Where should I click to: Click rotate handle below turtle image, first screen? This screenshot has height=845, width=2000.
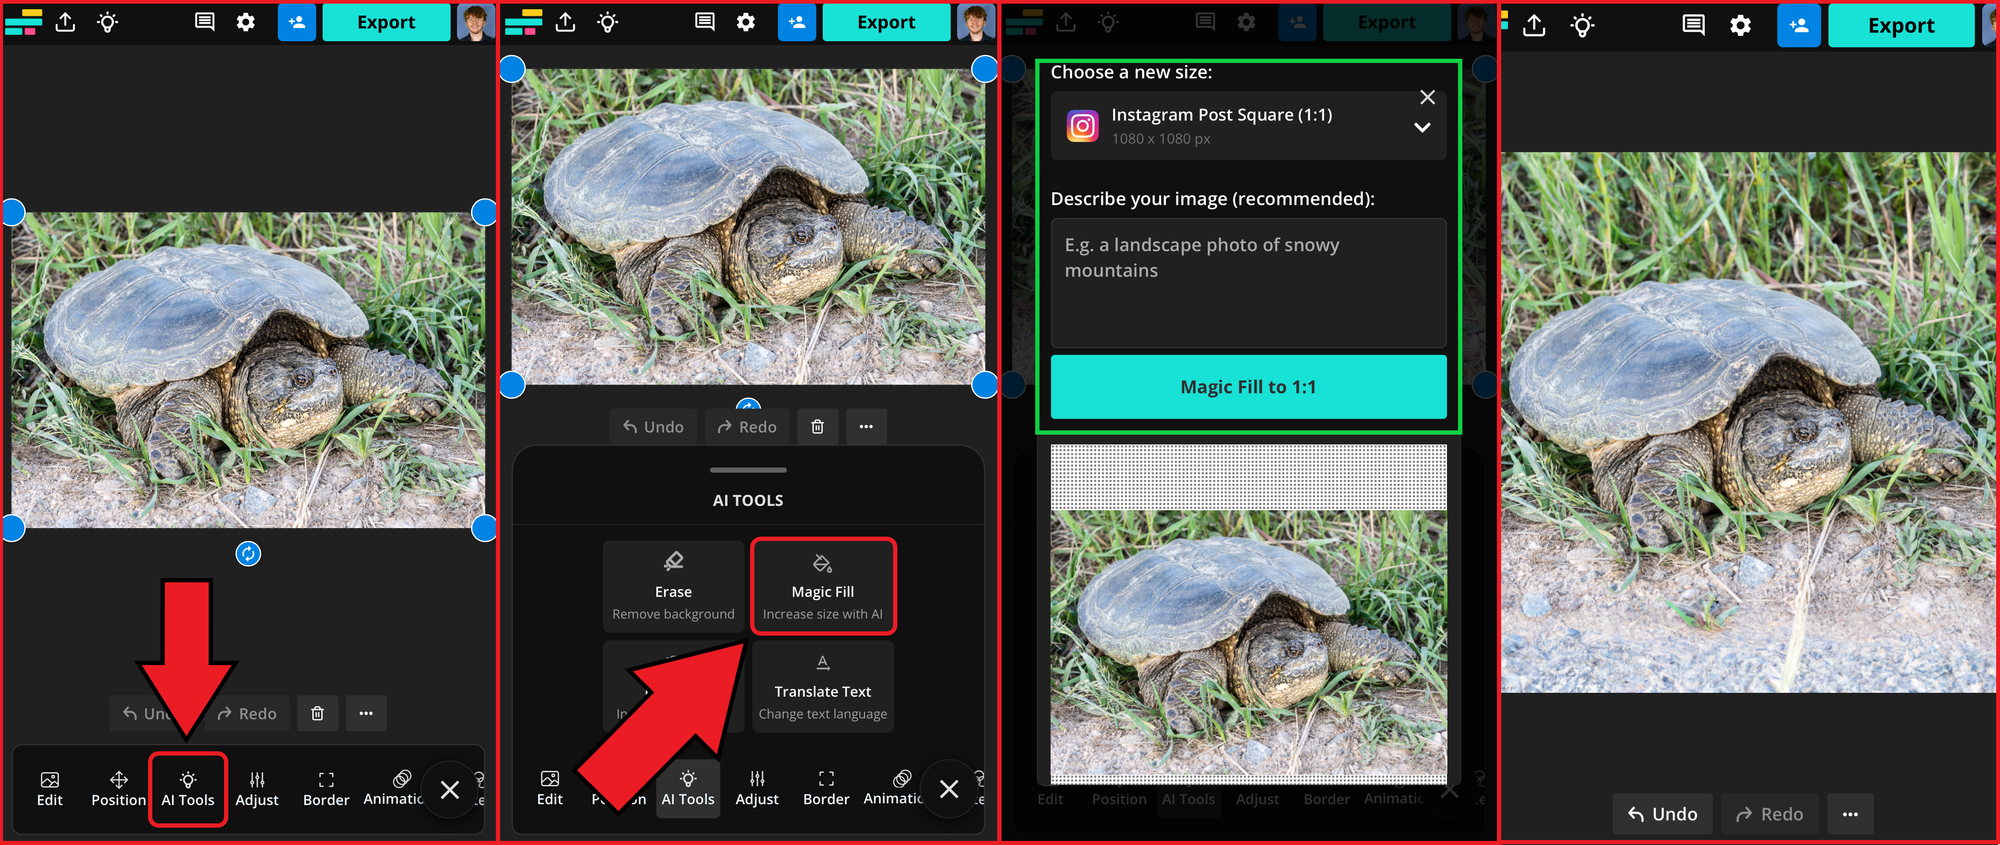coord(248,553)
